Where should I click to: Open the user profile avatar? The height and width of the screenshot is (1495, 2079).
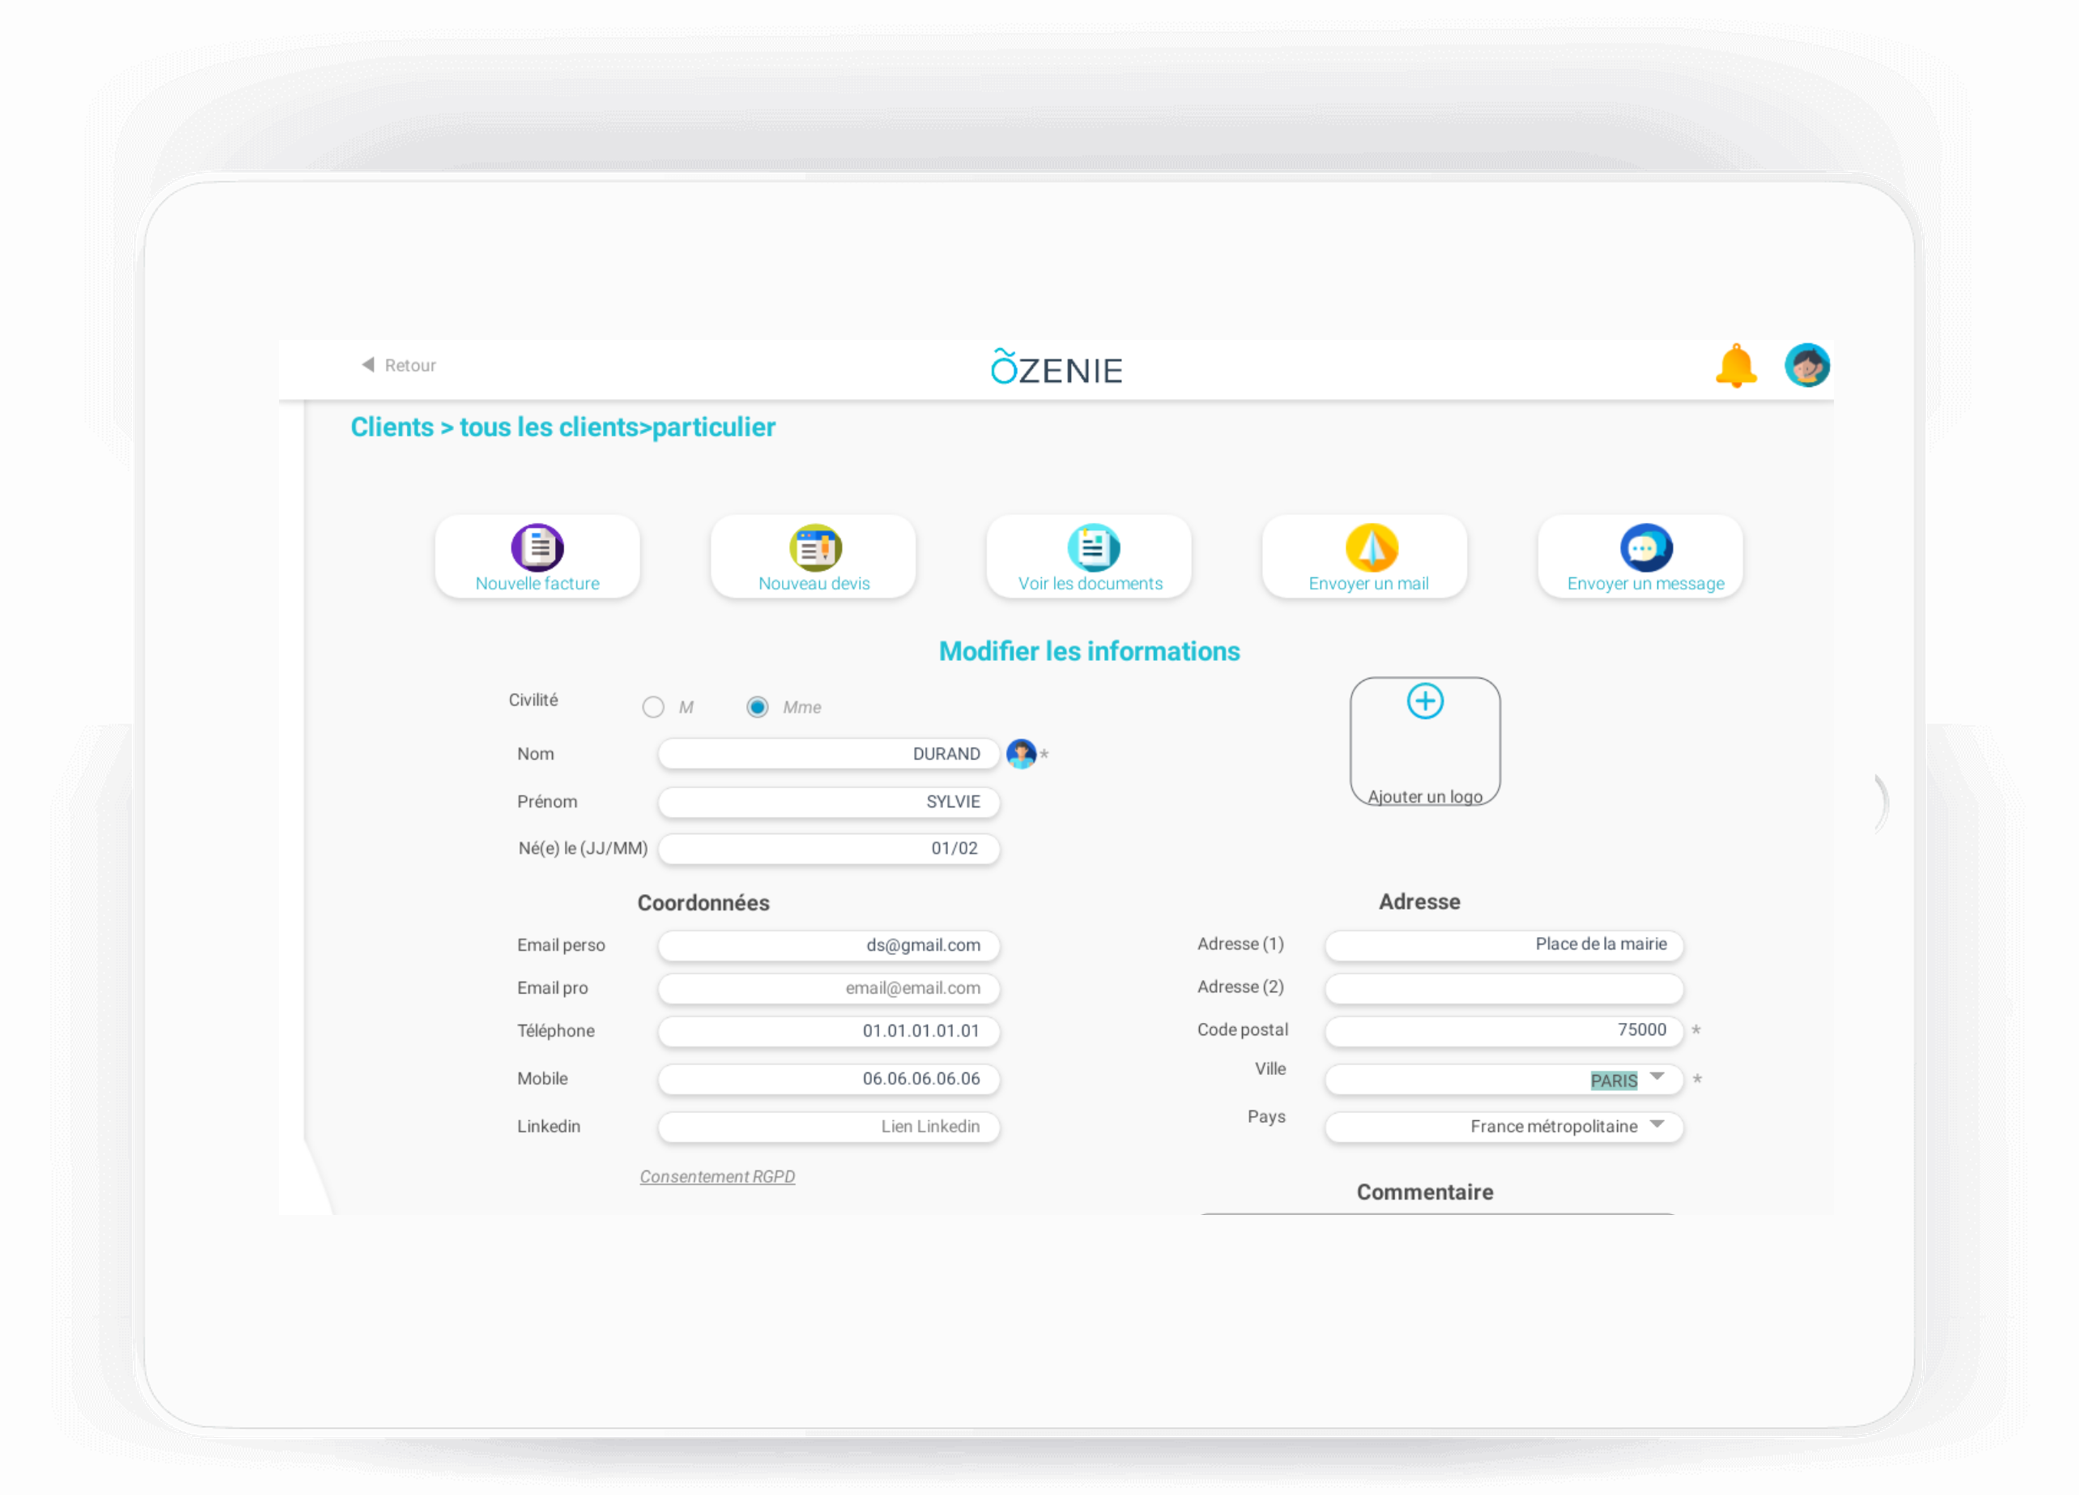click(1806, 366)
